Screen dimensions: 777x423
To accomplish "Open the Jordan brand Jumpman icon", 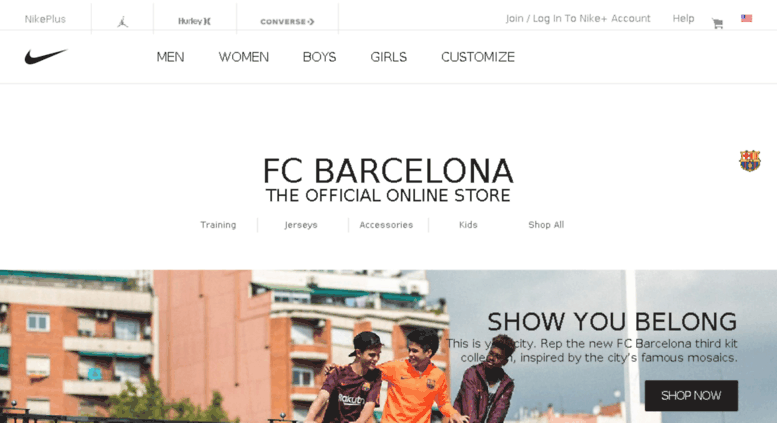I will tap(122, 21).
